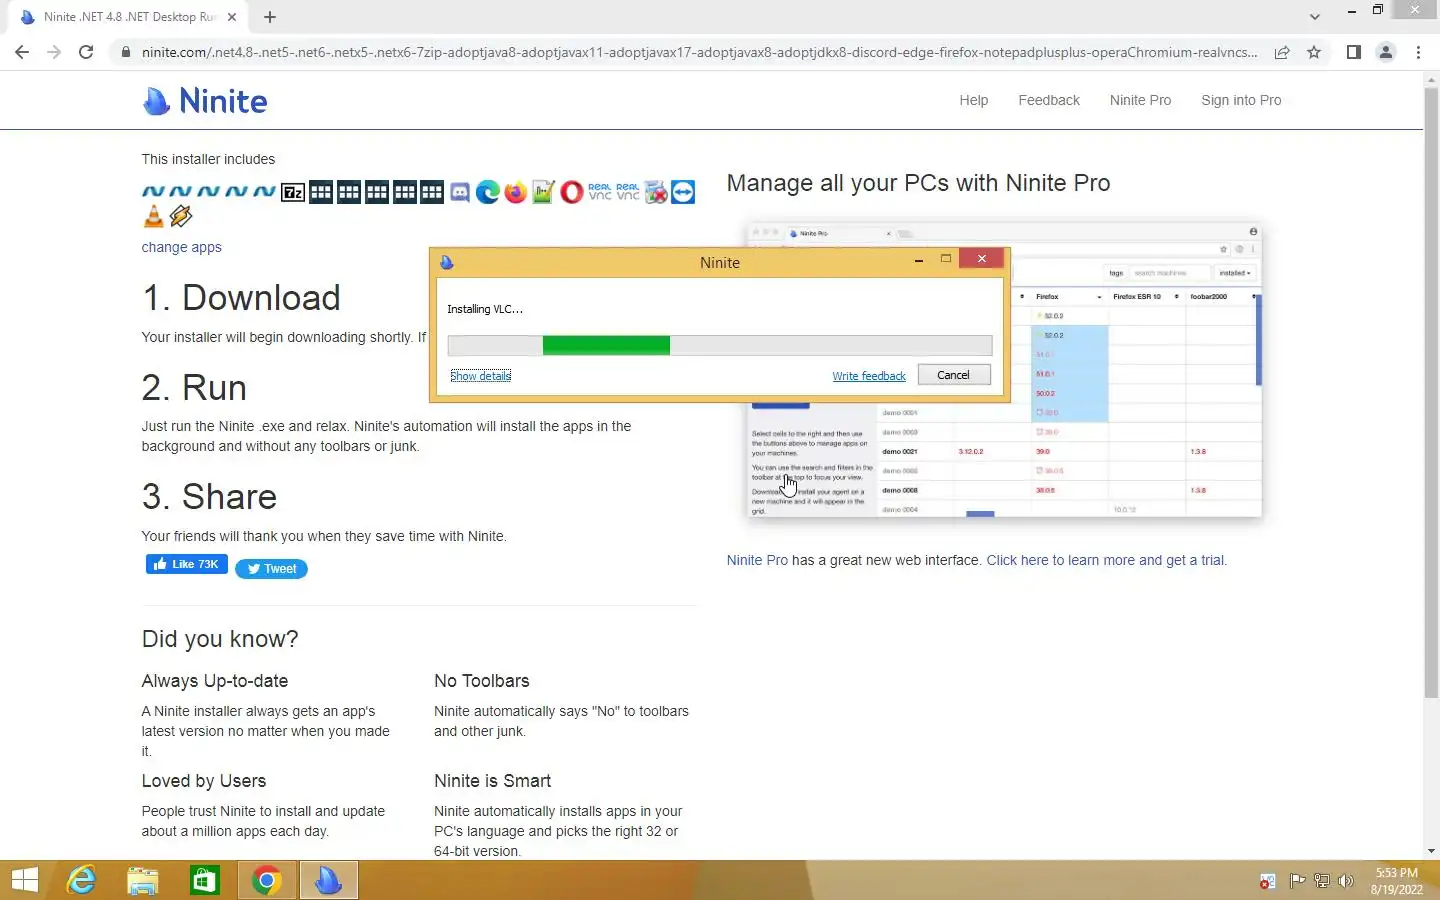Click the VLC traffic cone icon
This screenshot has height=900, width=1440.
[x=153, y=216]
